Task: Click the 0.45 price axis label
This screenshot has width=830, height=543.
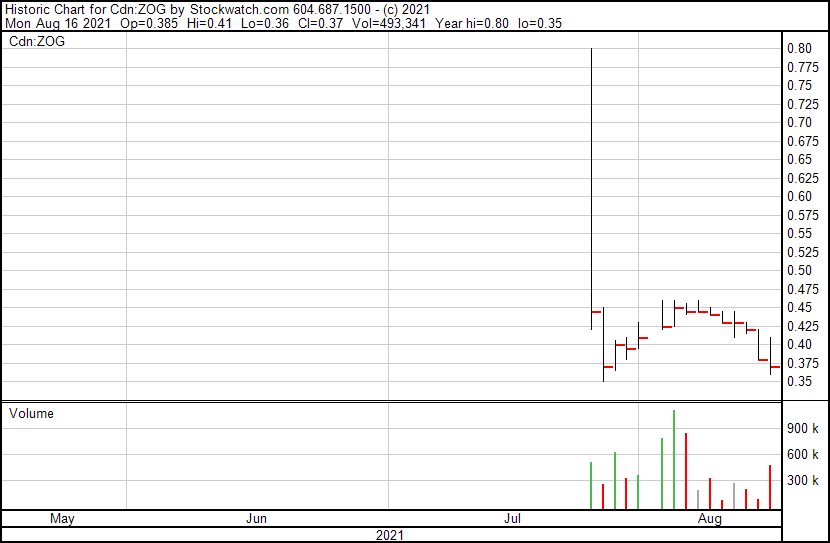Action: pyautogui.click(x=799, y=307)
